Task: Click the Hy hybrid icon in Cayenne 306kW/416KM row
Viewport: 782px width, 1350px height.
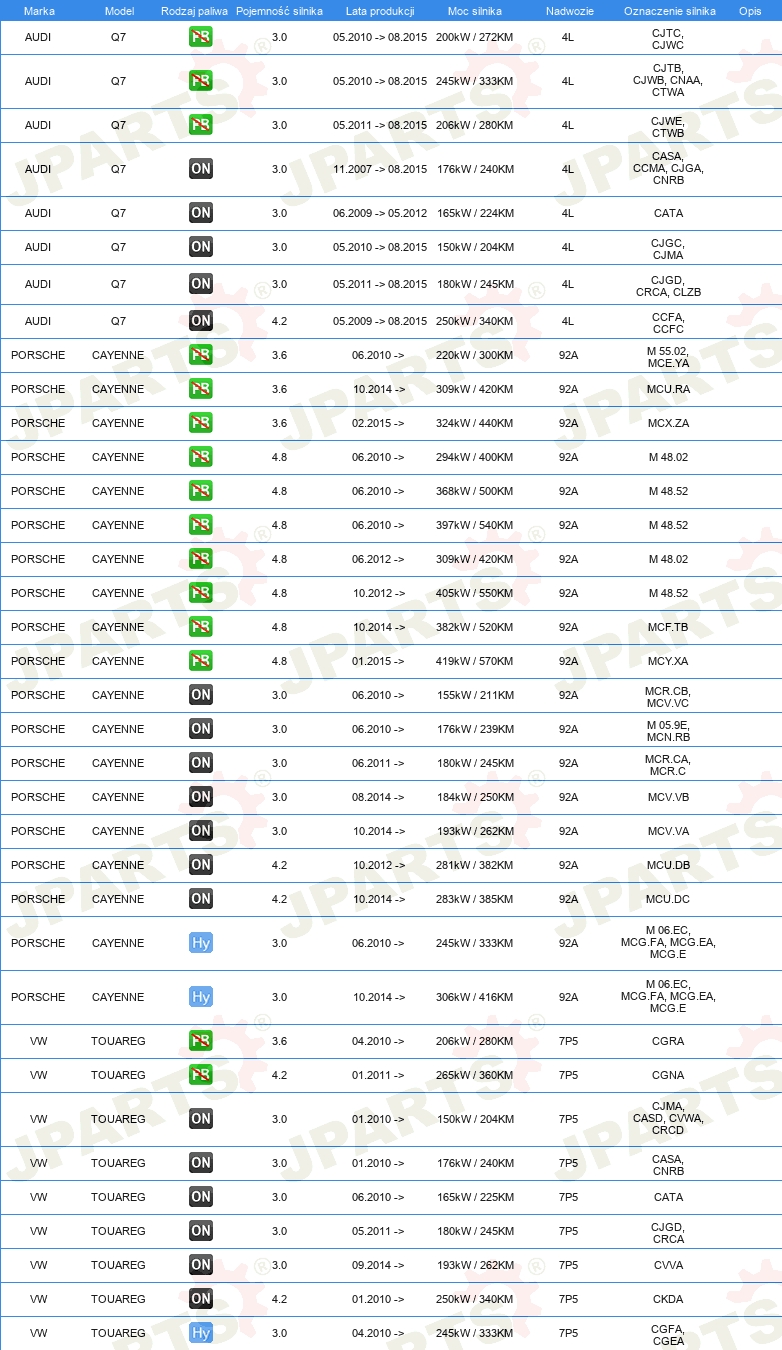Action: pos(201,997)
